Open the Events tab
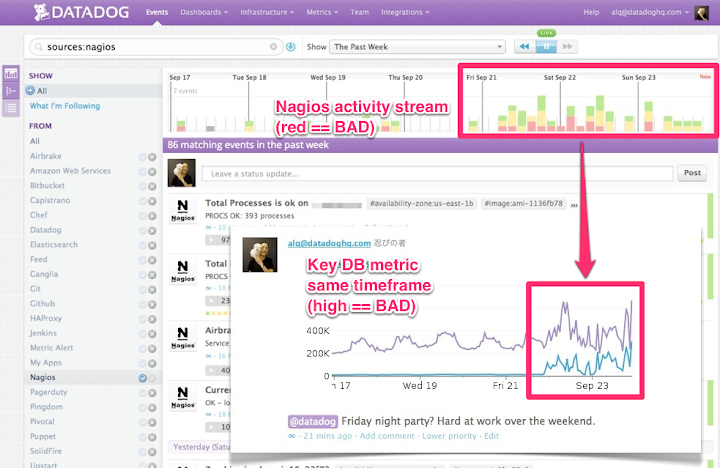 (157, 12)
